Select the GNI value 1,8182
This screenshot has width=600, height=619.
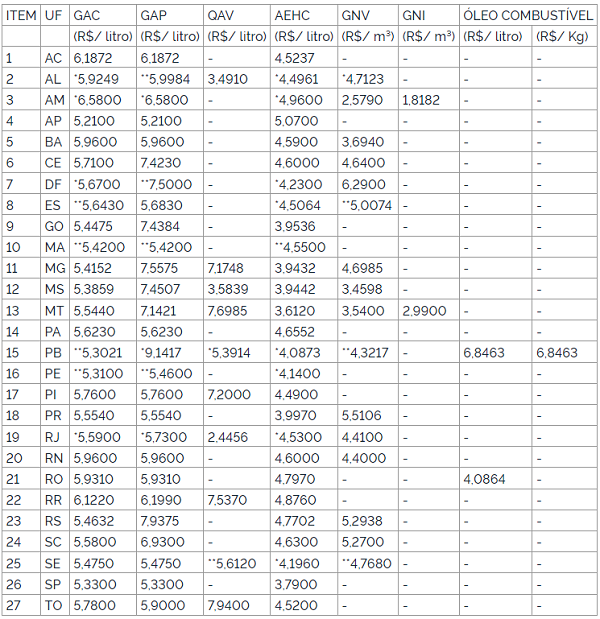pyautogui.click(x=421, y=100)
